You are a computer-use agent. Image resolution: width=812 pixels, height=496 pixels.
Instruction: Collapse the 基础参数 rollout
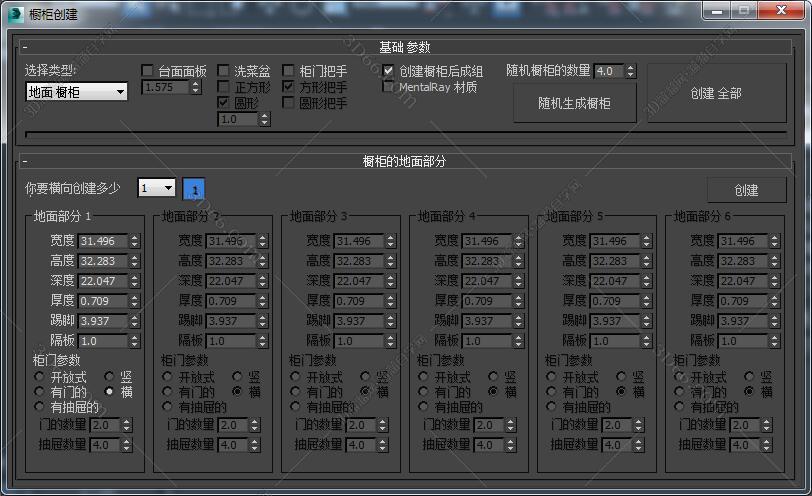point(25,47)
